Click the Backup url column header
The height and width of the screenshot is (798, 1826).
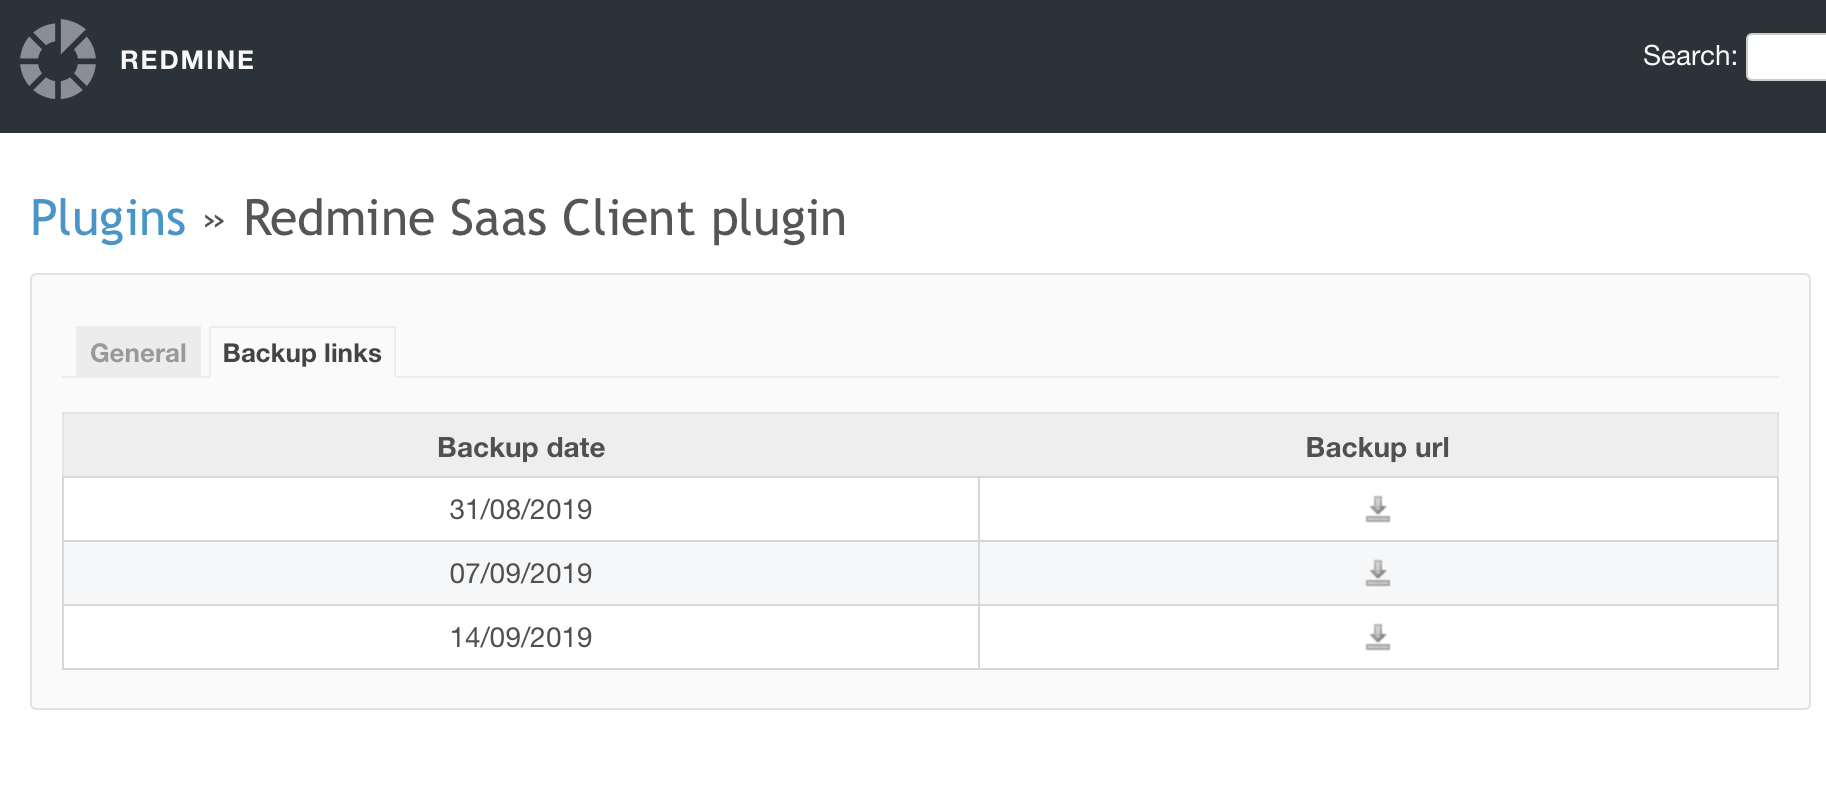(1377, 447)
